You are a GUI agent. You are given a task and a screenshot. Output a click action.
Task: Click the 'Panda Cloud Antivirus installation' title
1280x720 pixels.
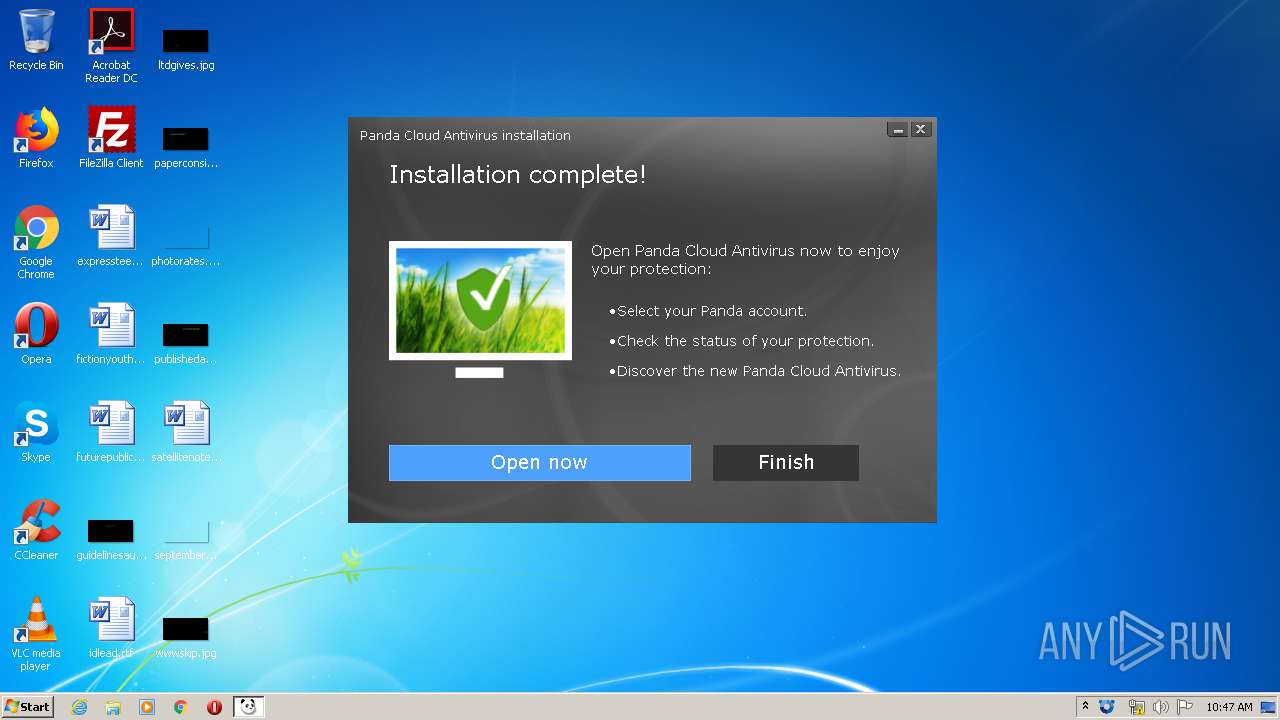[465, 135]
